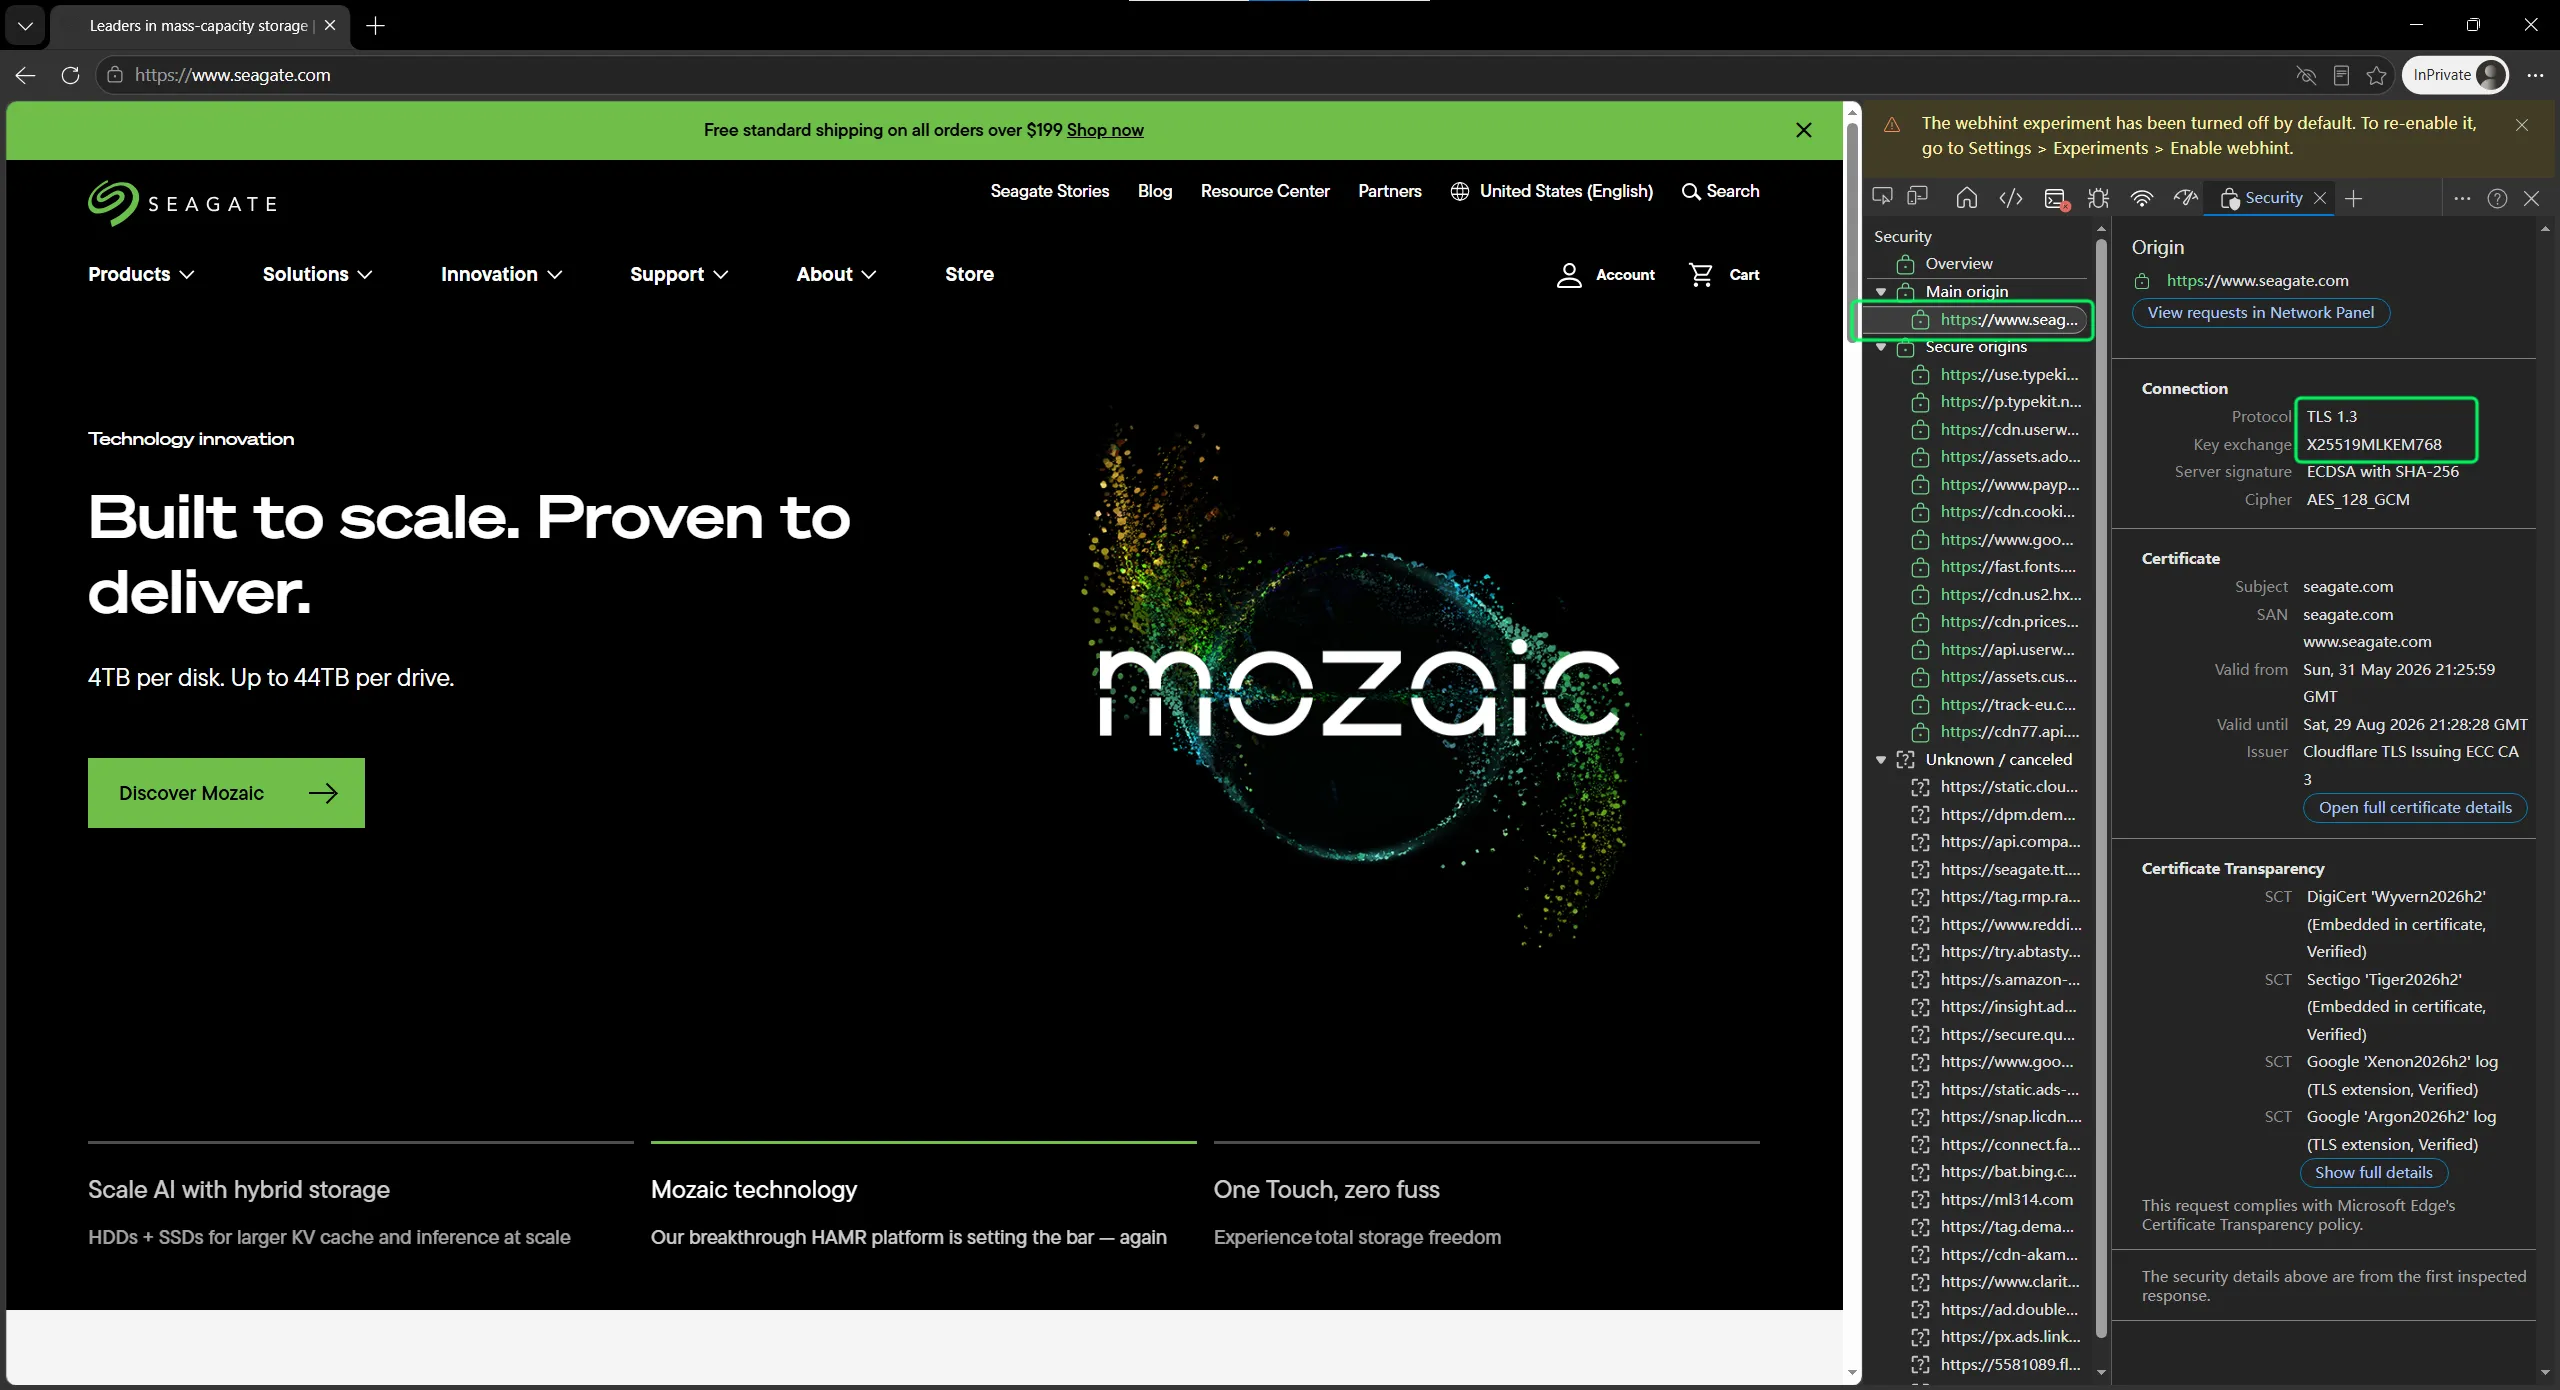The width and height of the screenshot is (2560, 1390).
Task: Open a new browser tab
Action: 375,26
